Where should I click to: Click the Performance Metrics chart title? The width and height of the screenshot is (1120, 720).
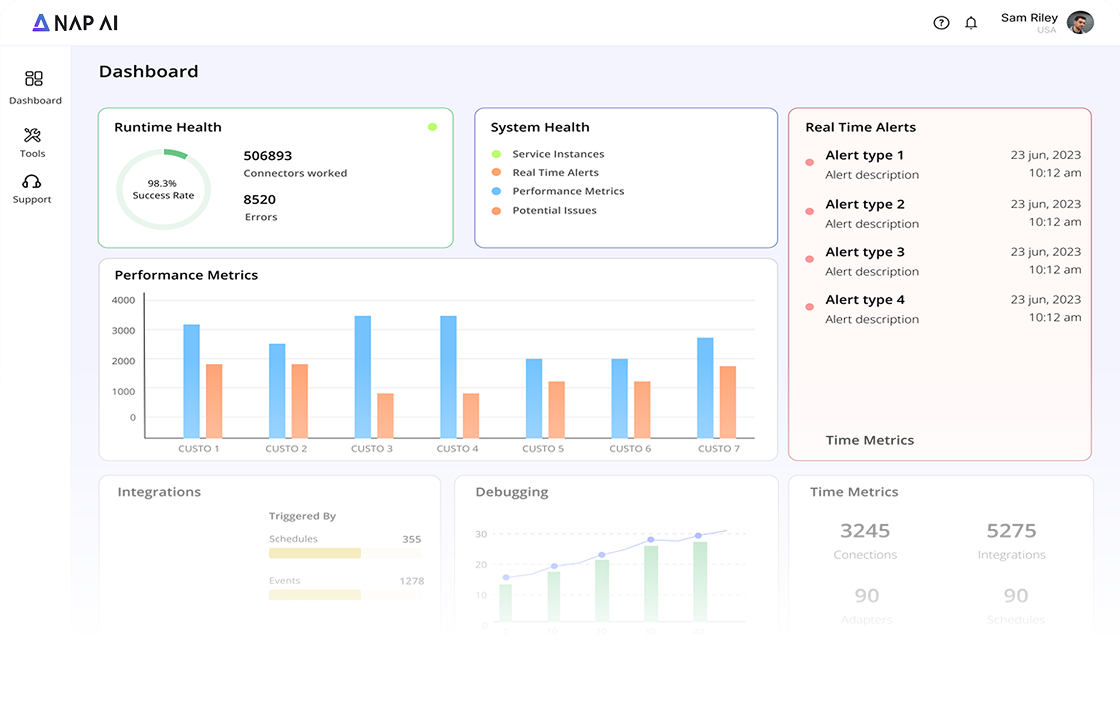point(186,276)
